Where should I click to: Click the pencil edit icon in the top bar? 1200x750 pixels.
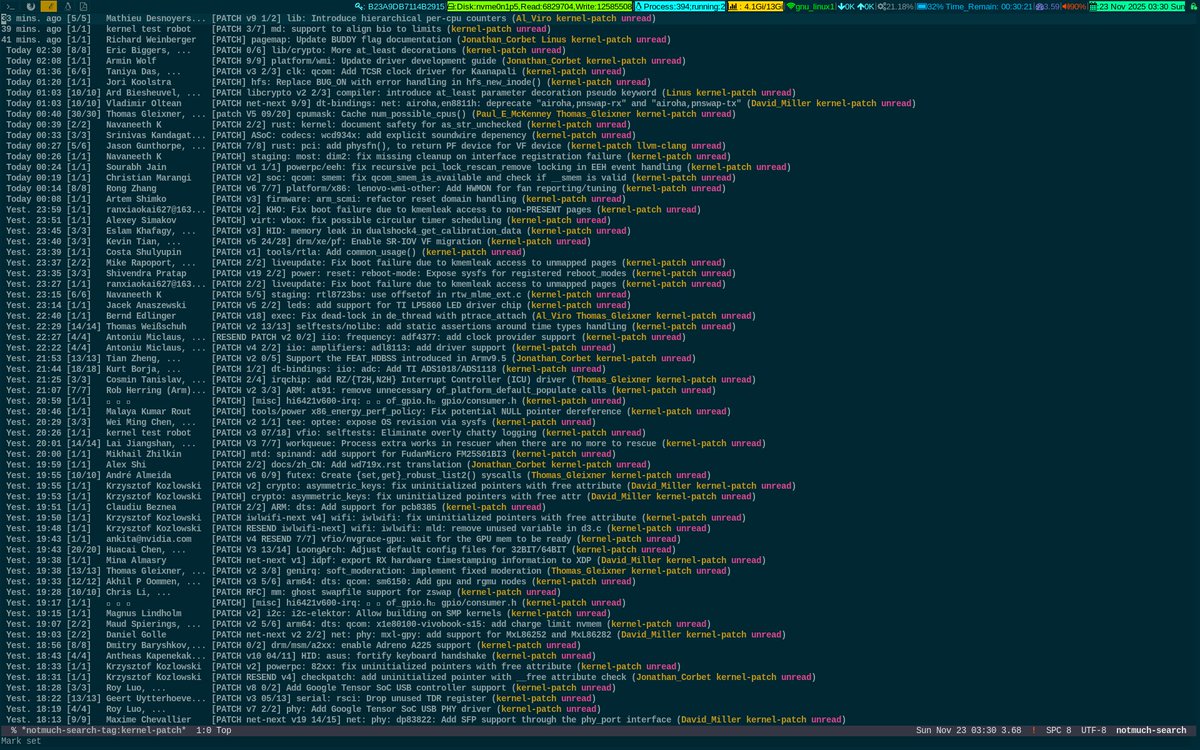49,7
